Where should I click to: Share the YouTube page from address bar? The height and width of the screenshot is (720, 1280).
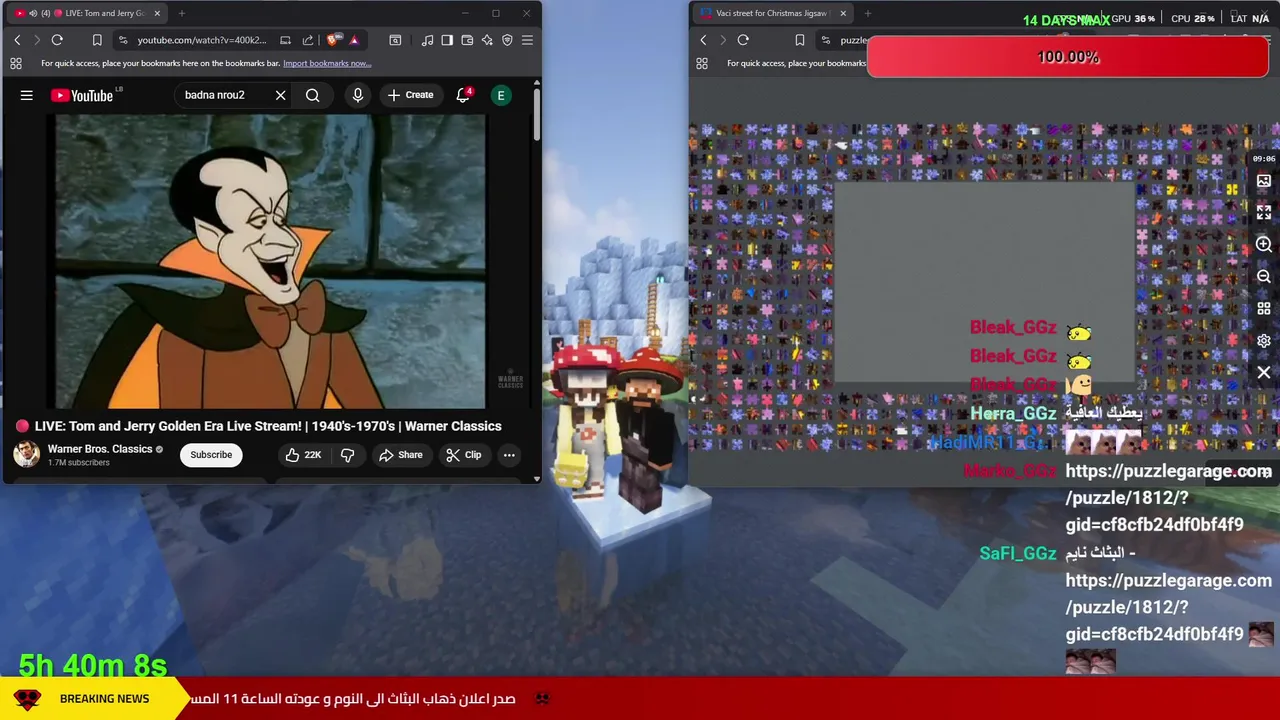[x=308, y=40]
